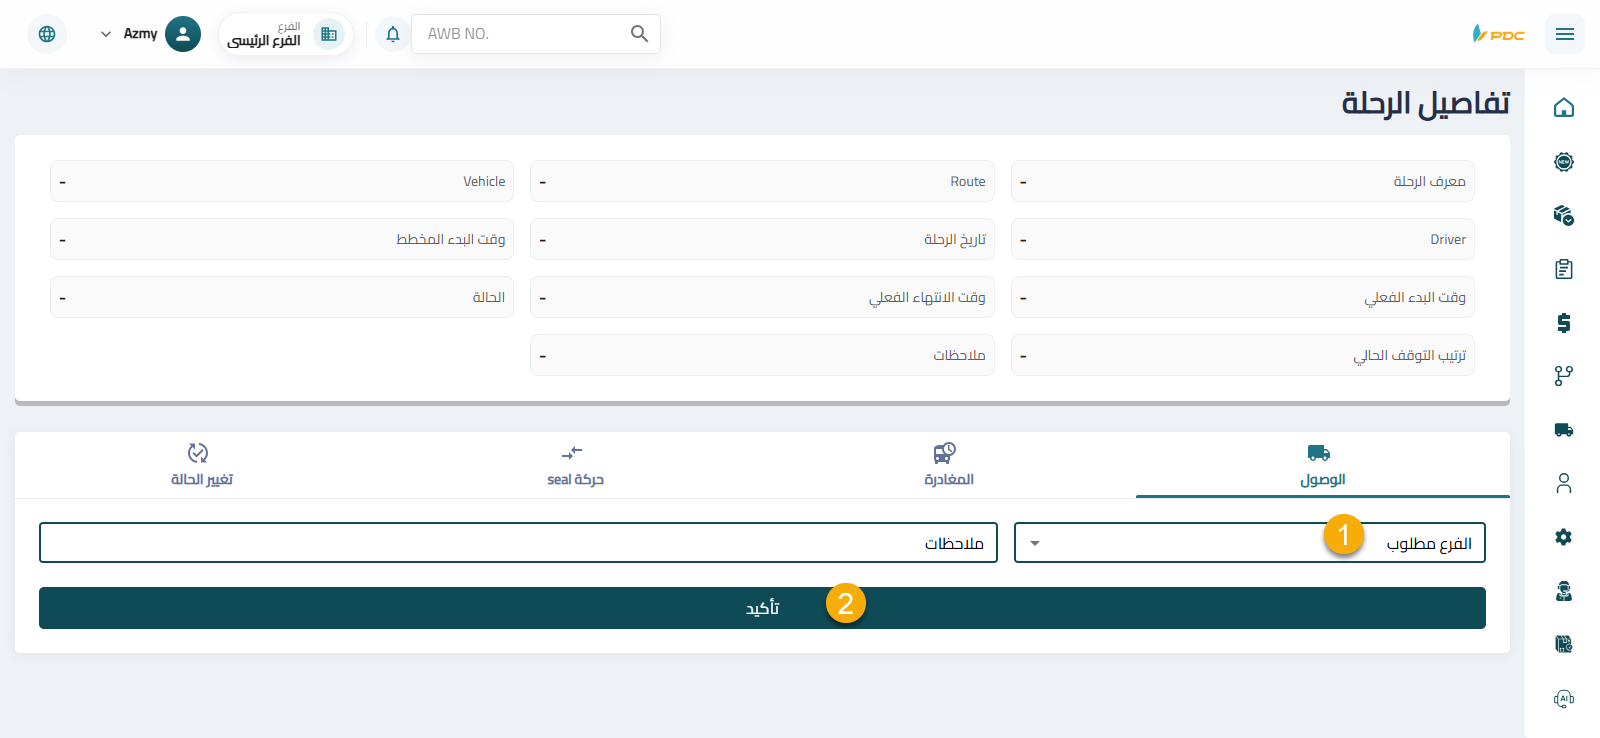Image resolution: width=1600 pixels, height=738 pixels.
Task: Switch to the حركة seal tab
Action: pyautogui.click(x=575, y=466)
